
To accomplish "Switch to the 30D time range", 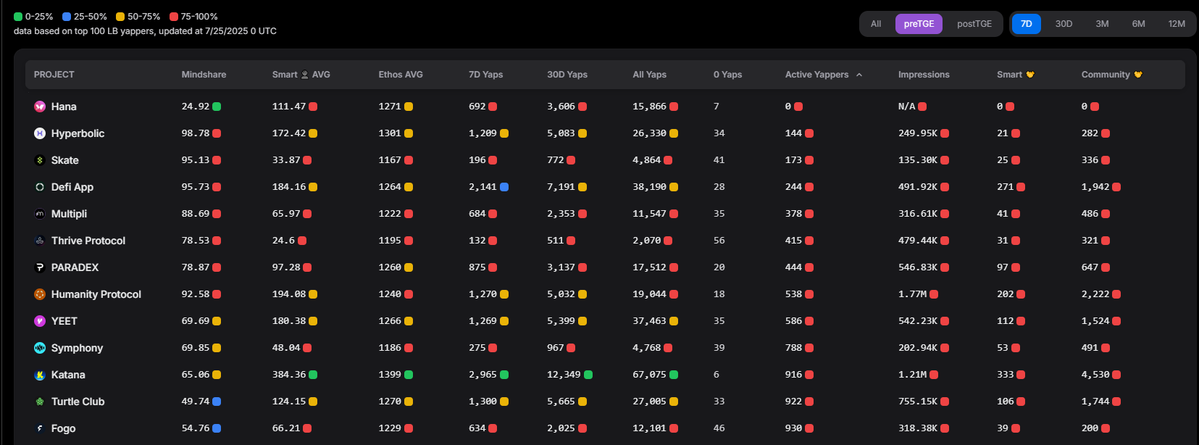I will point(1064,24).
